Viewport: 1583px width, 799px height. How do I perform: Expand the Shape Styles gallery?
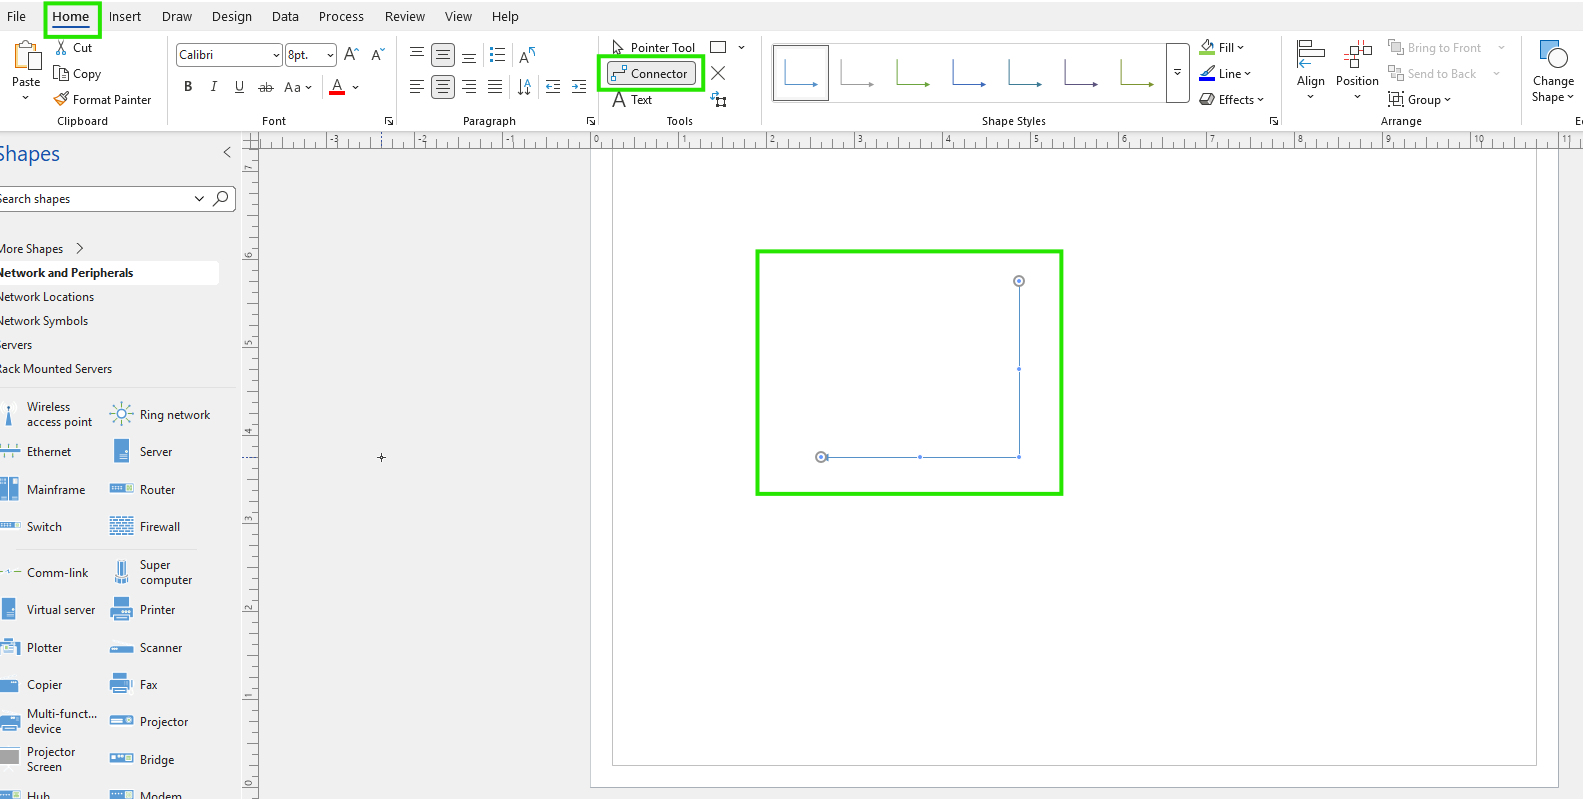[x=1178, y=73]
